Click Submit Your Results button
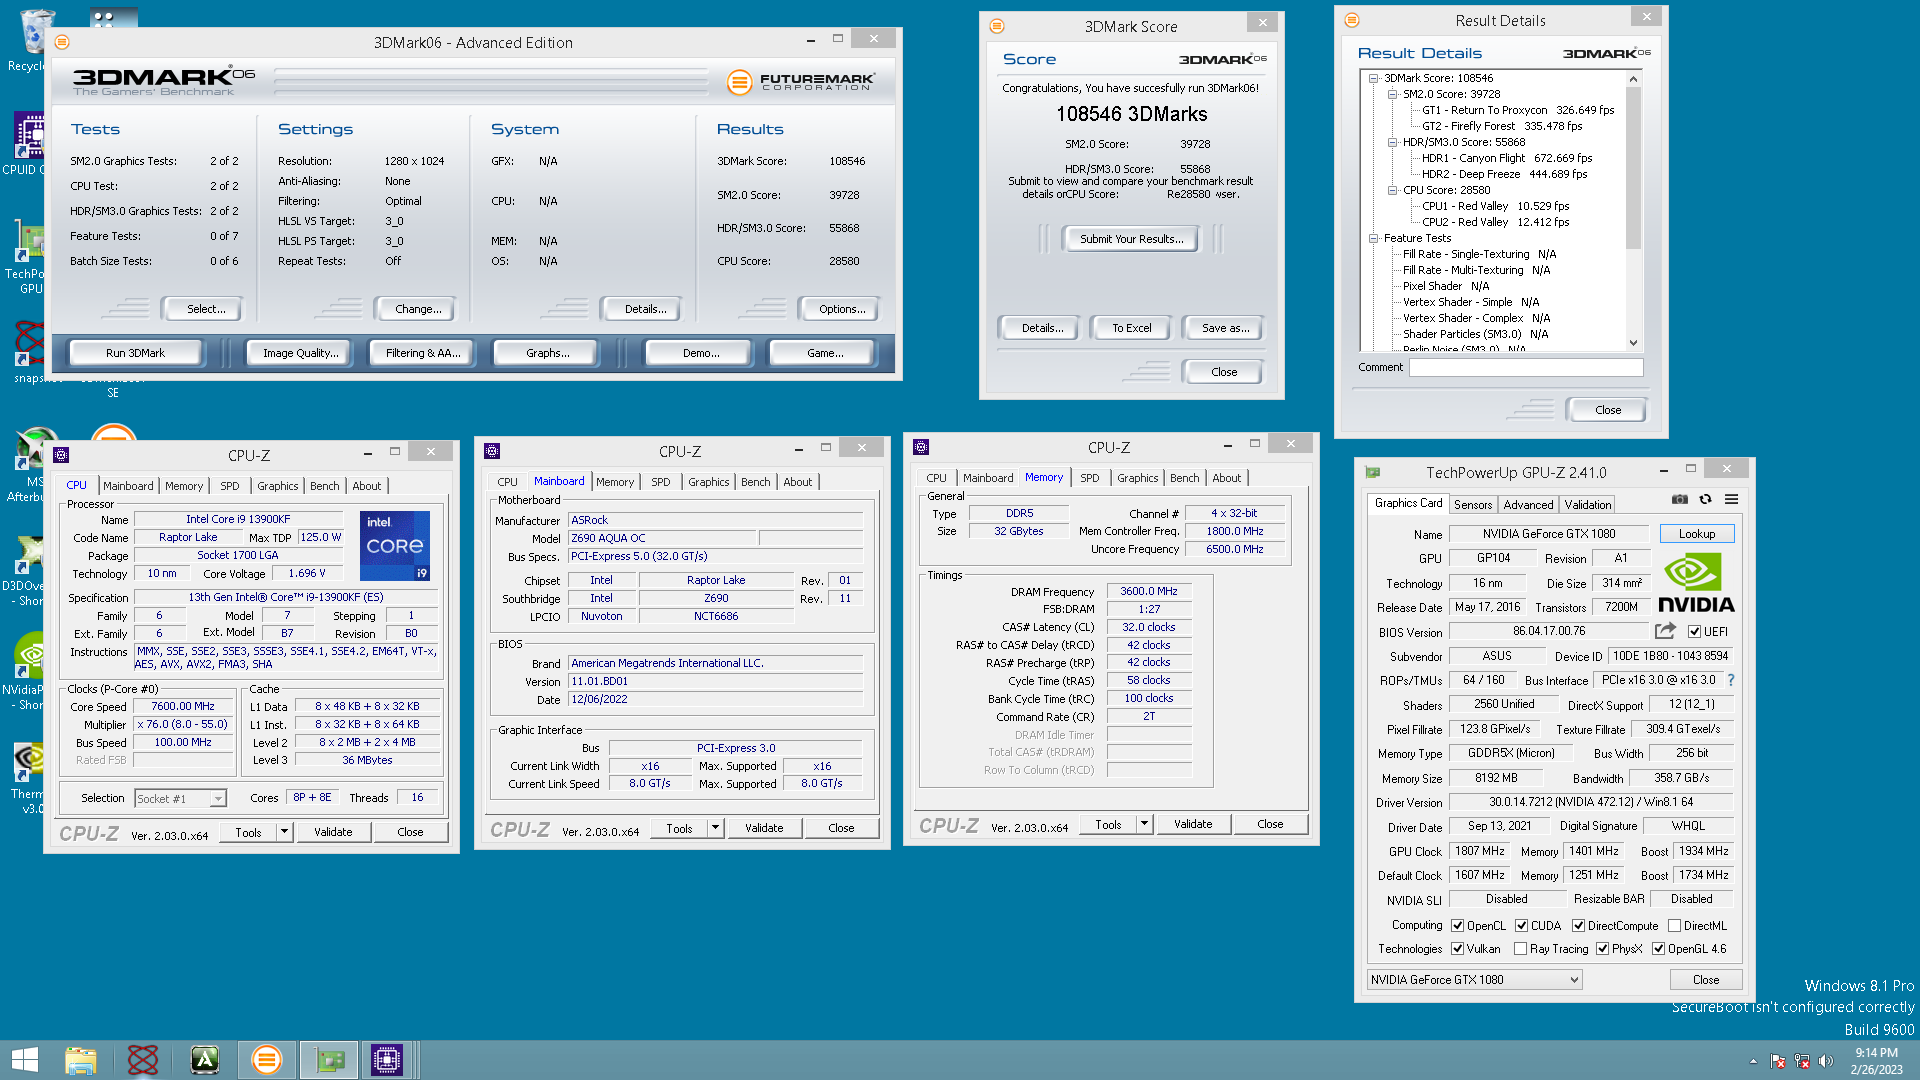The height and width of the screenshot is (1080, 1920). pyautogui.click(x=1131, y=239)
